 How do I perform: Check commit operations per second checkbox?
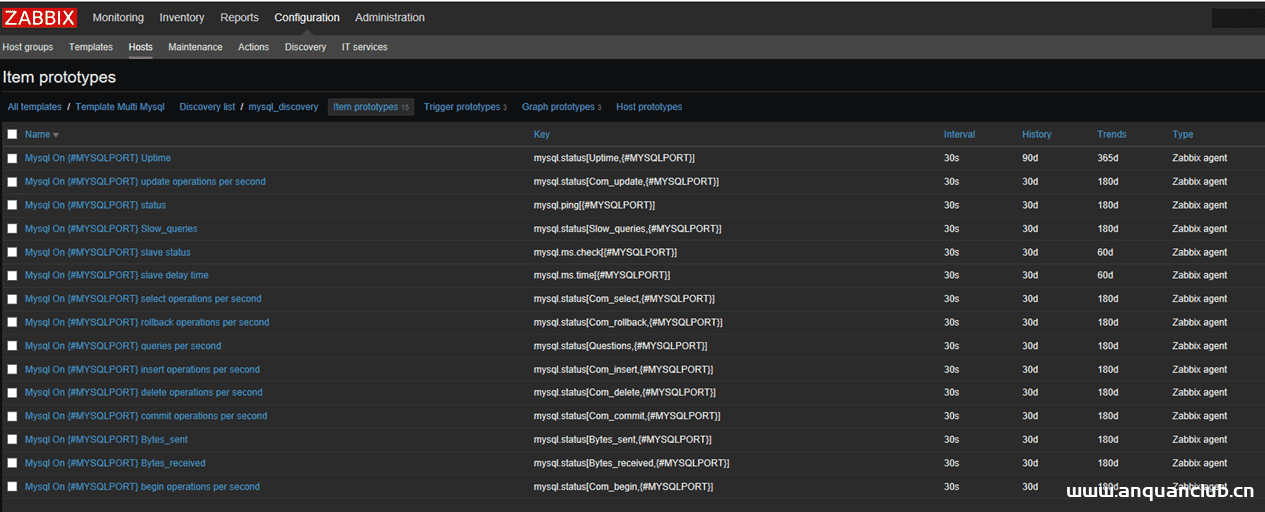point(12,416)
